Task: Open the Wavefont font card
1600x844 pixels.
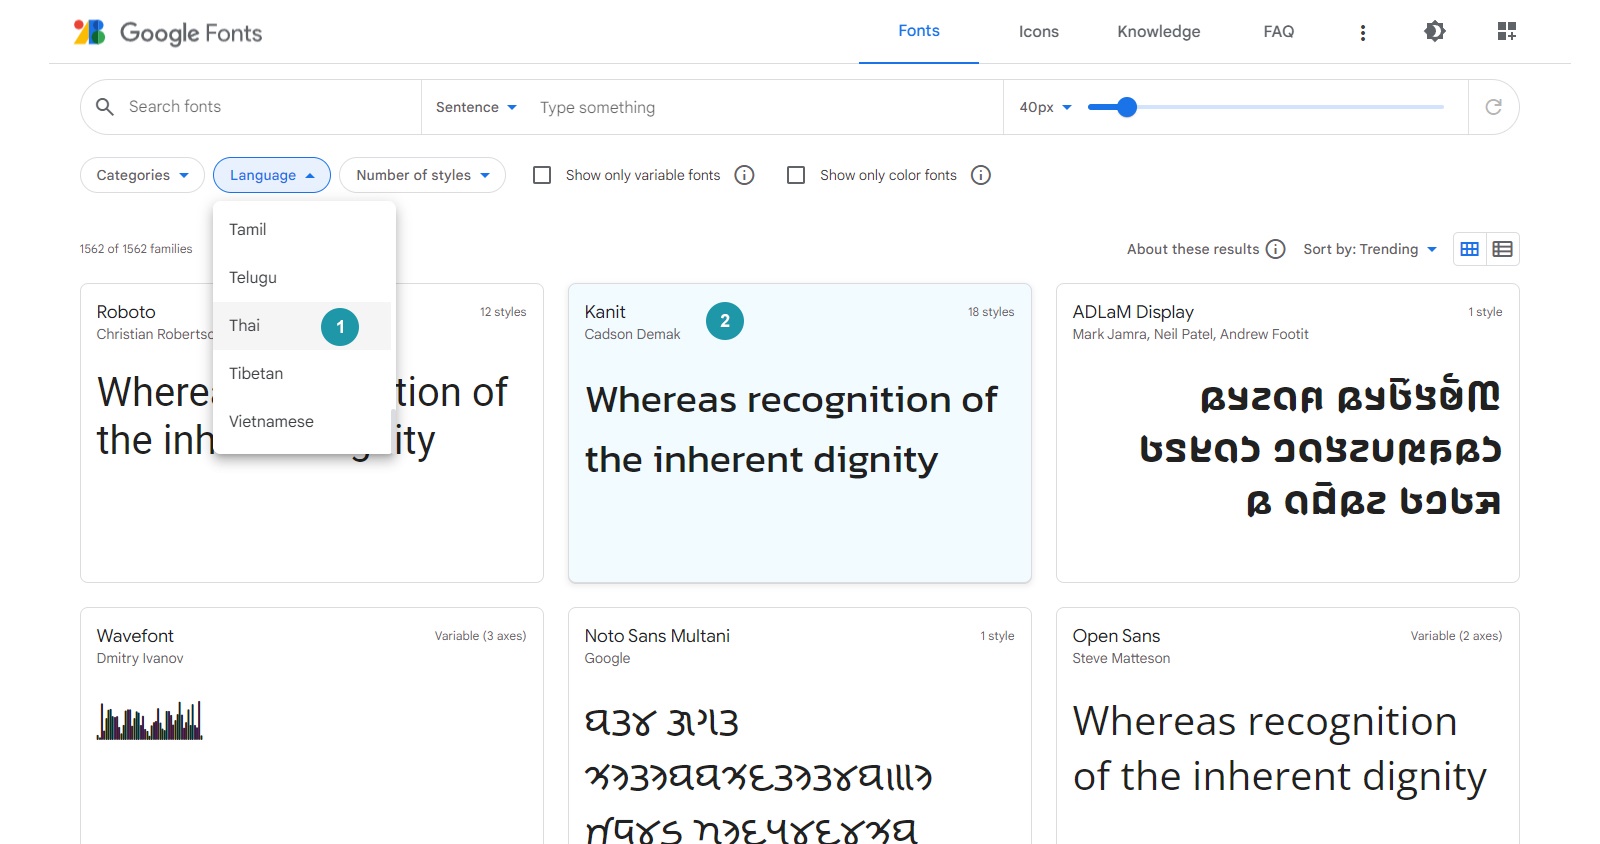Action: 311,725
